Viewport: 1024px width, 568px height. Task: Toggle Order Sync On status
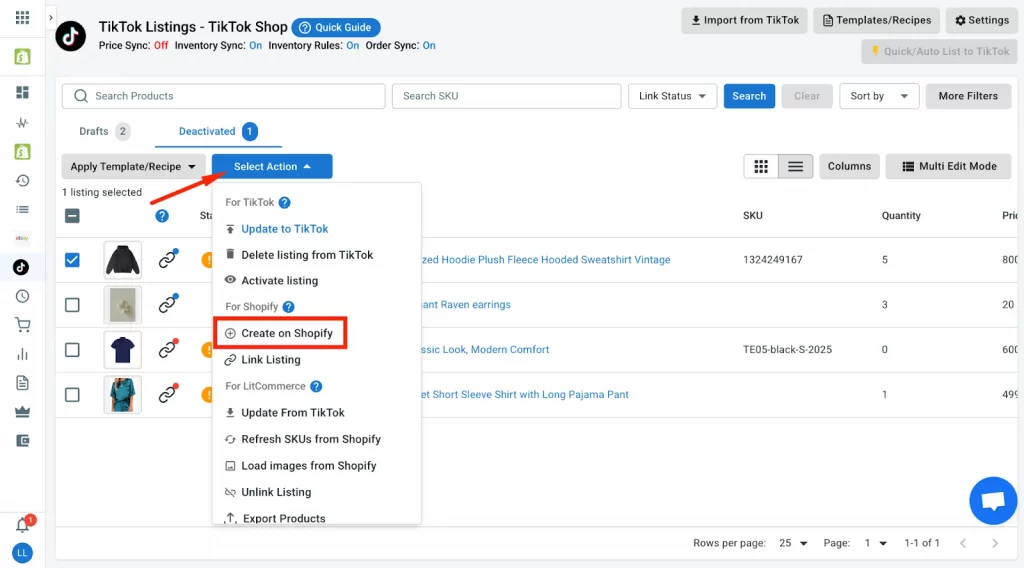[x=429, y=46]
